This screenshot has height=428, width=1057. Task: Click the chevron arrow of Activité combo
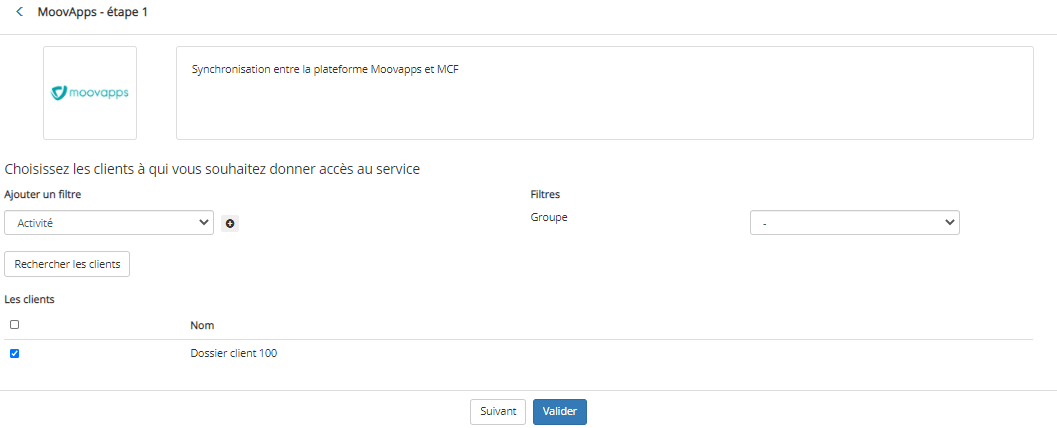[204, 222]
